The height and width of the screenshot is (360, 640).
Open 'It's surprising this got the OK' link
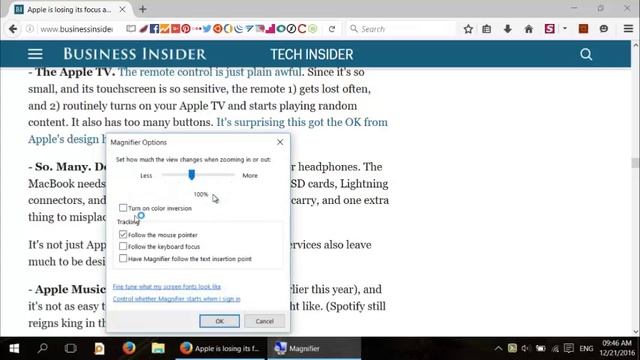pyautogui.click(x=302, y=122)
